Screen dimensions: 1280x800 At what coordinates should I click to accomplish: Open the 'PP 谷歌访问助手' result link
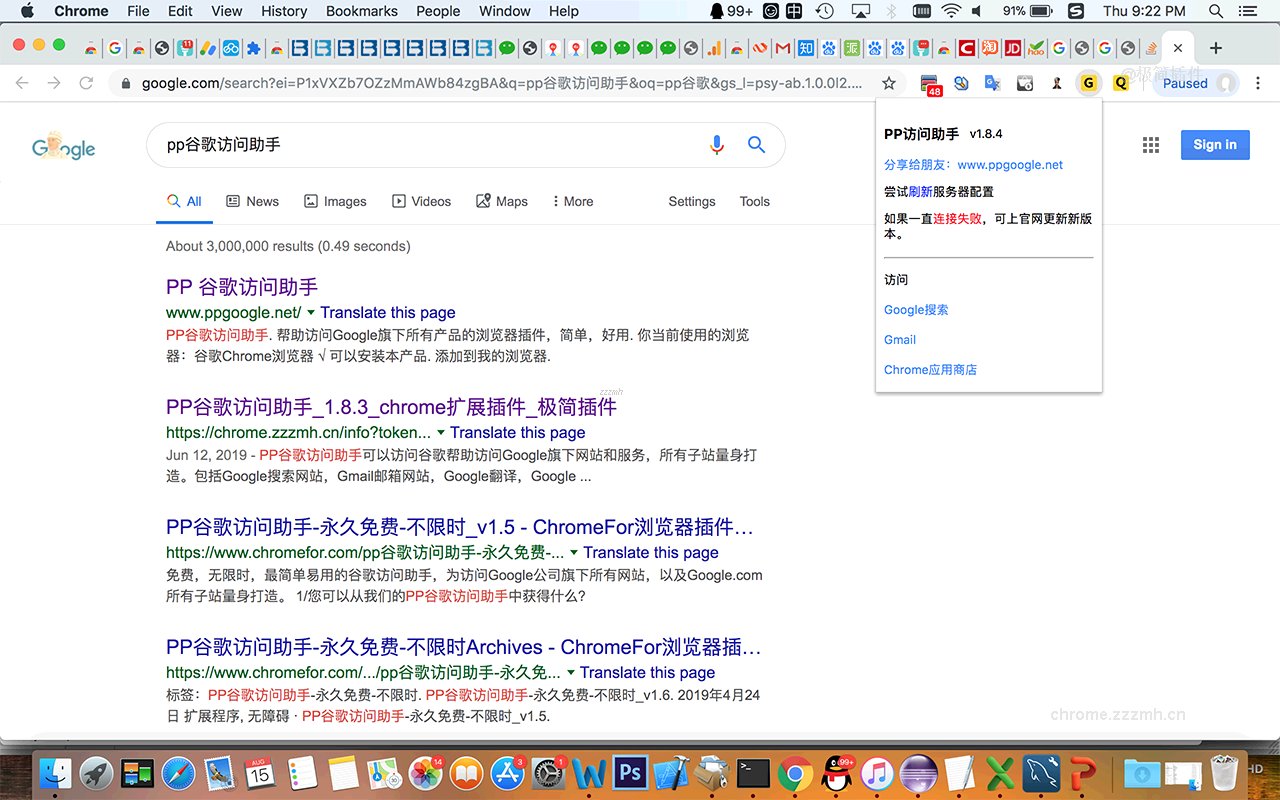pyautogui.click(x=242, y=287)
